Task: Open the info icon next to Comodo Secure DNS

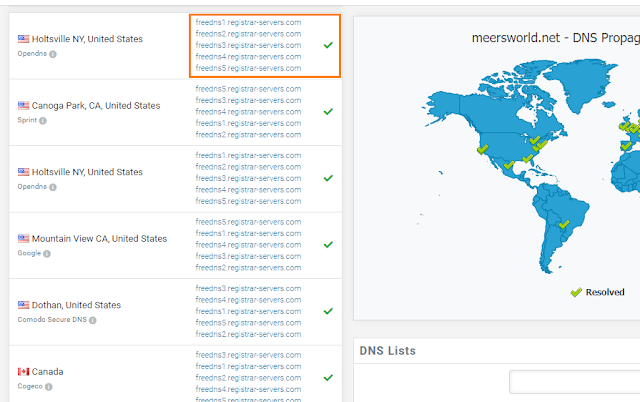Action: tap(93, 320)
